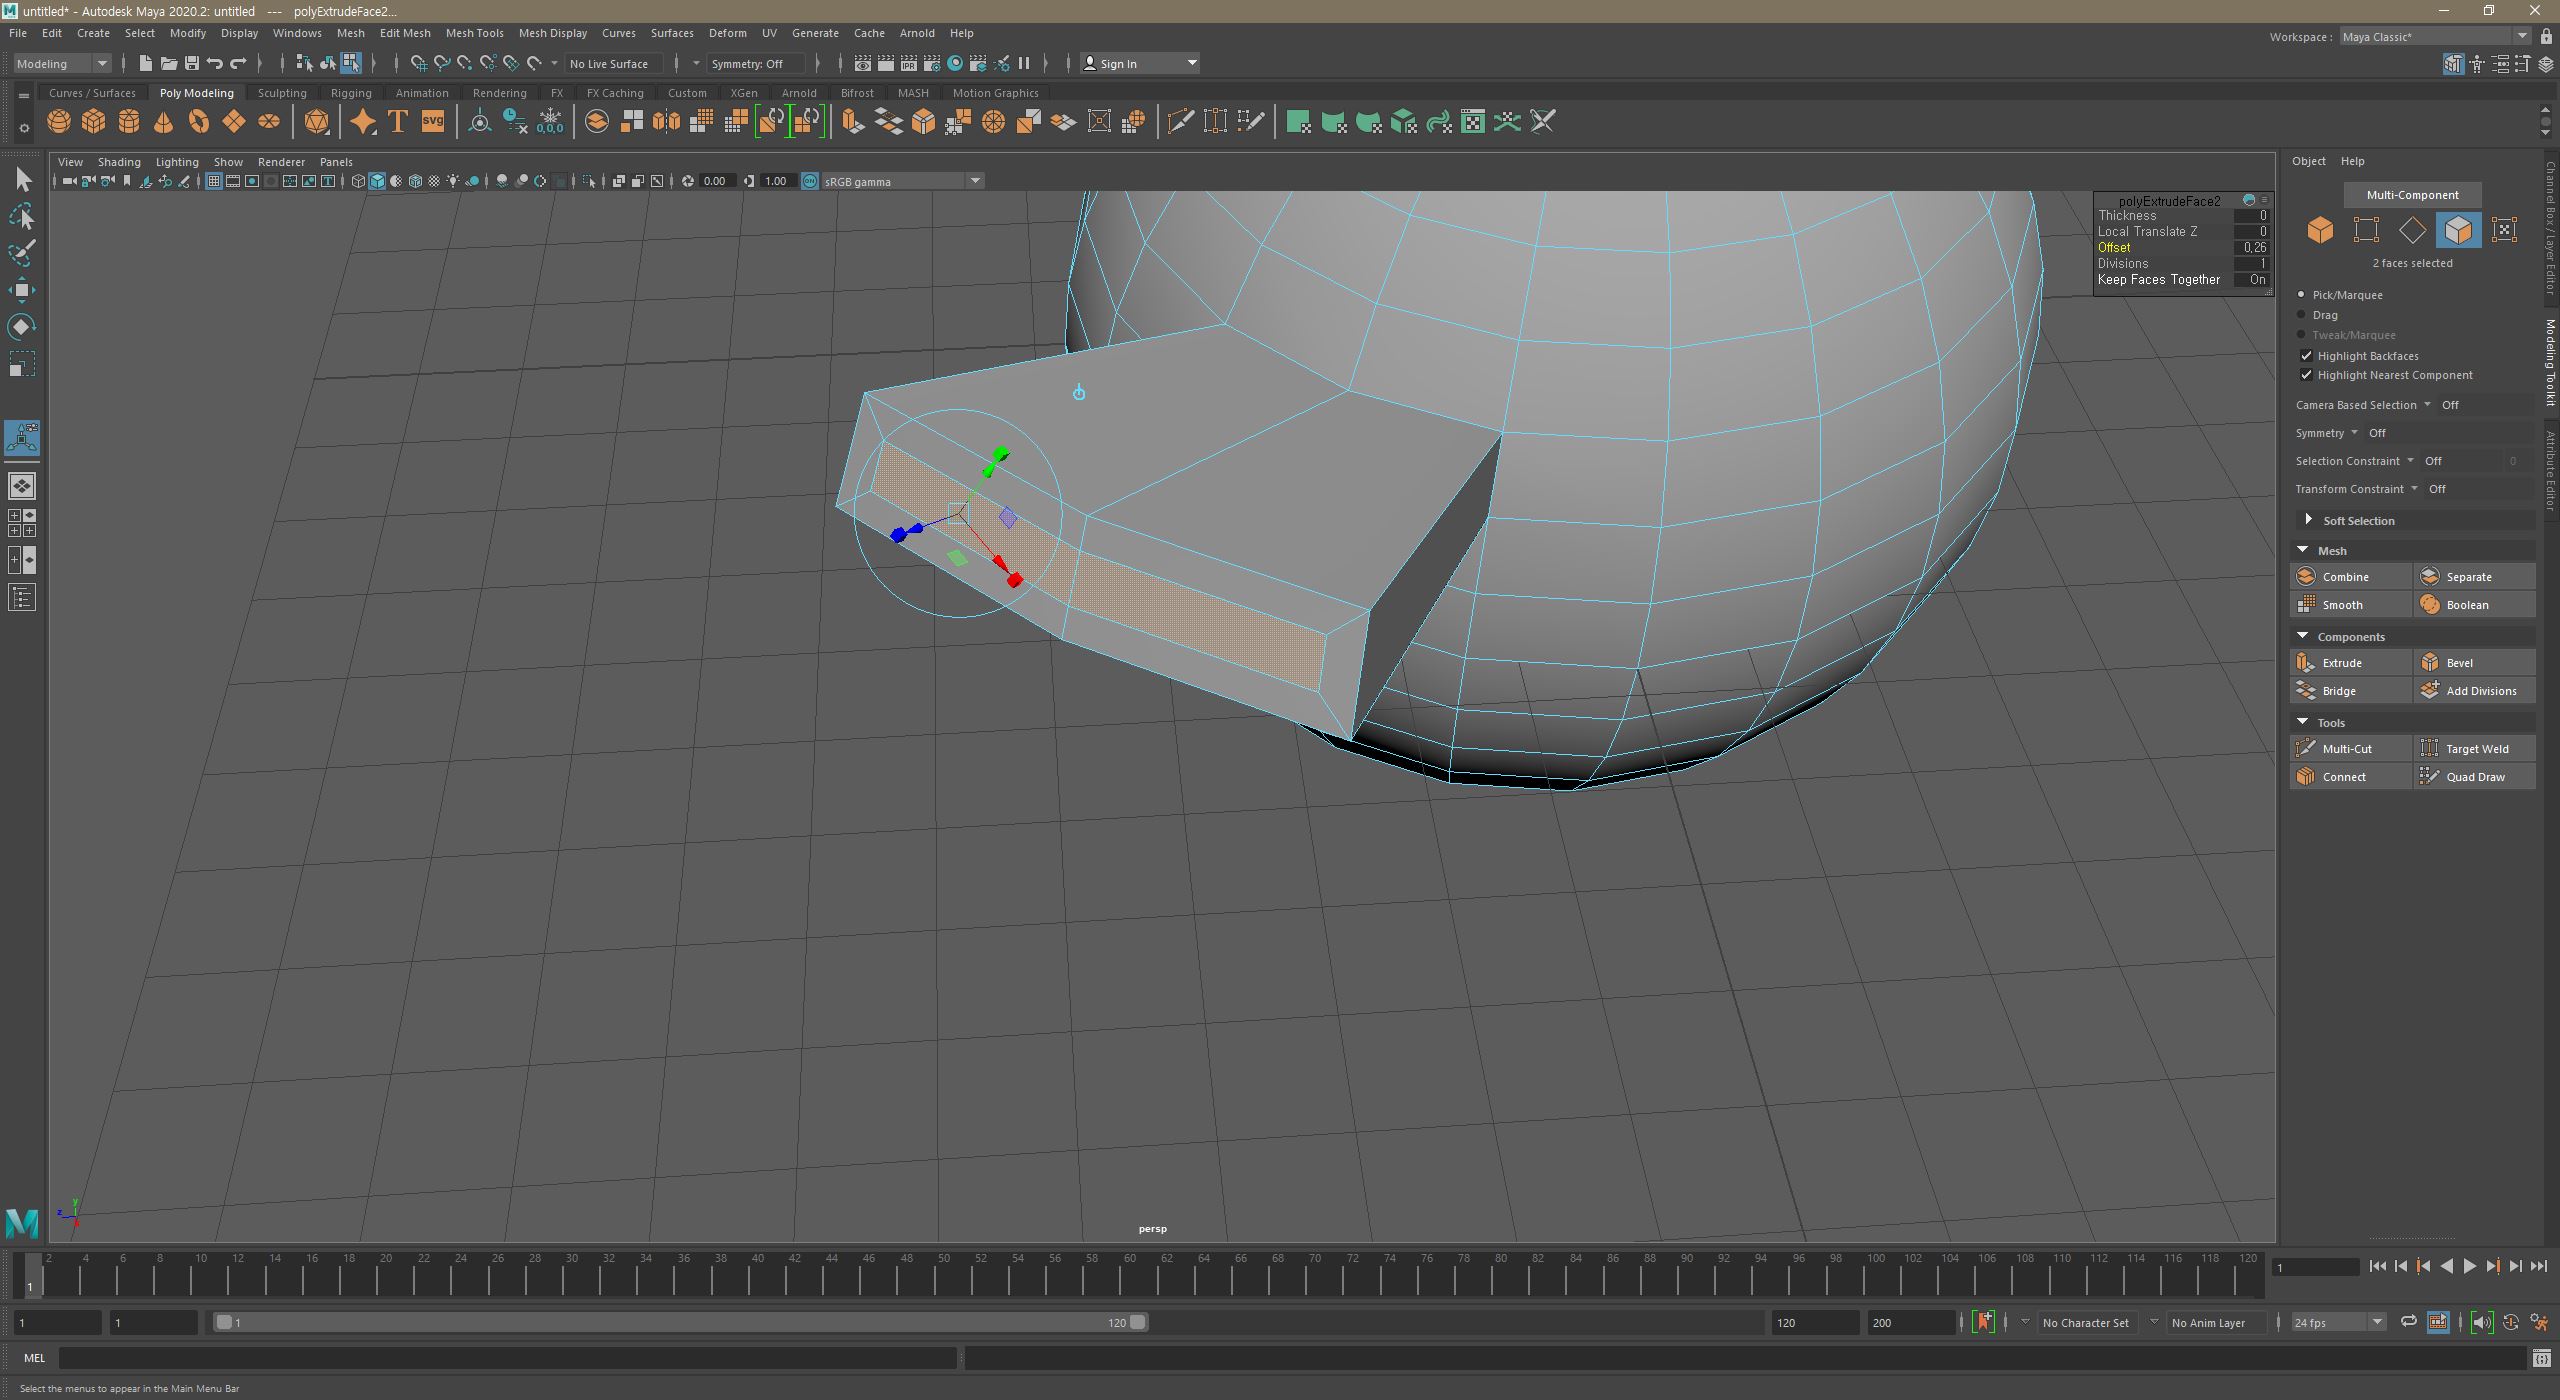Toggle Highlight Nearest Component checkbox
This screenshot has width=2560, height=1400.
[x=2306, y=375]
